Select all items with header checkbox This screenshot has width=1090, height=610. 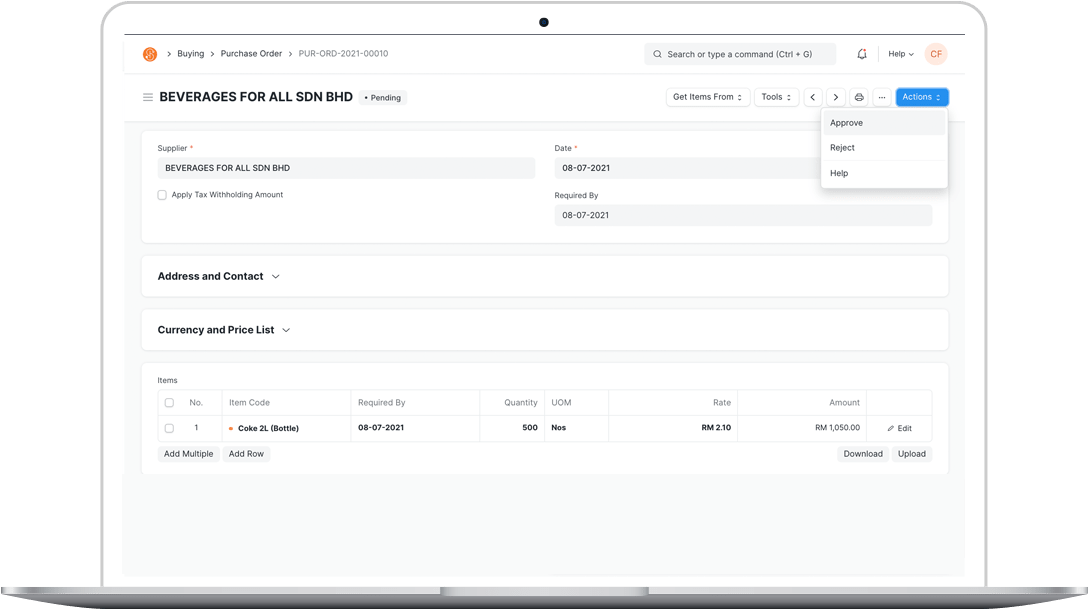169,403
